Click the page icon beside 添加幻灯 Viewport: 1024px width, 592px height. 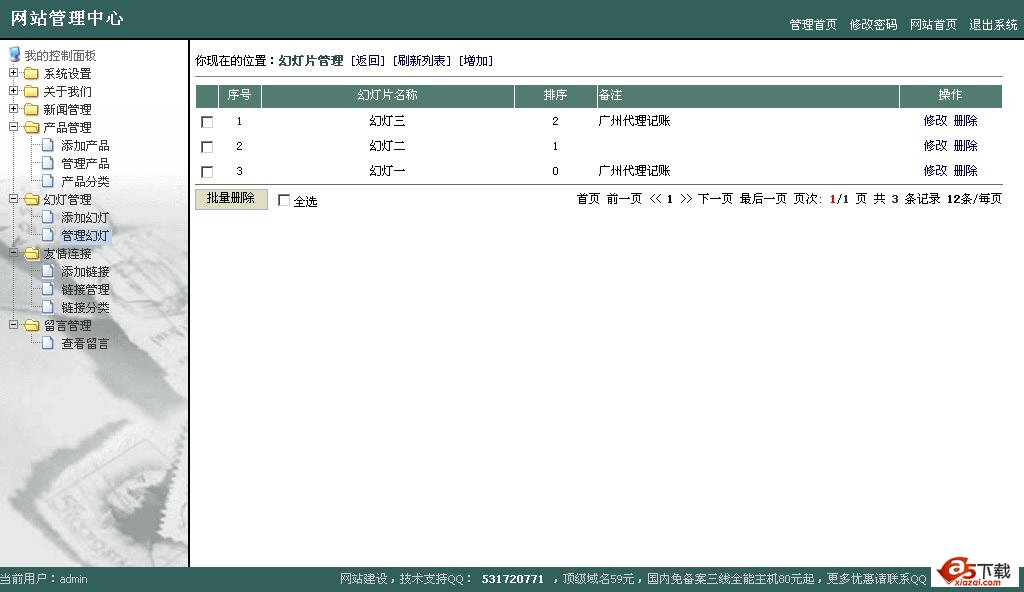pyautogui.click(x=48, y=217)
